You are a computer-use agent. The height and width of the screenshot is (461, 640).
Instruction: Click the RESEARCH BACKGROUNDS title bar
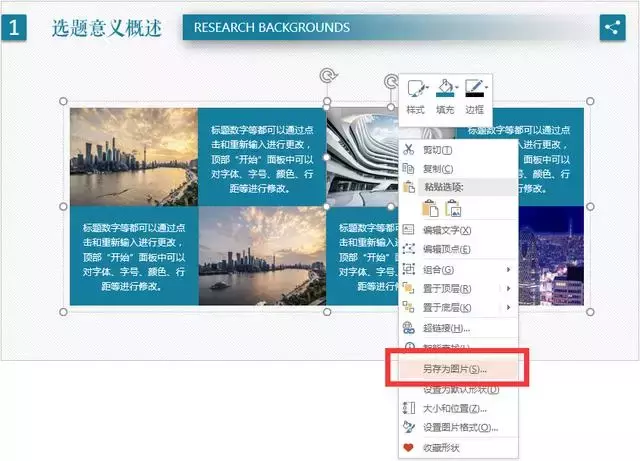point(392,27)
